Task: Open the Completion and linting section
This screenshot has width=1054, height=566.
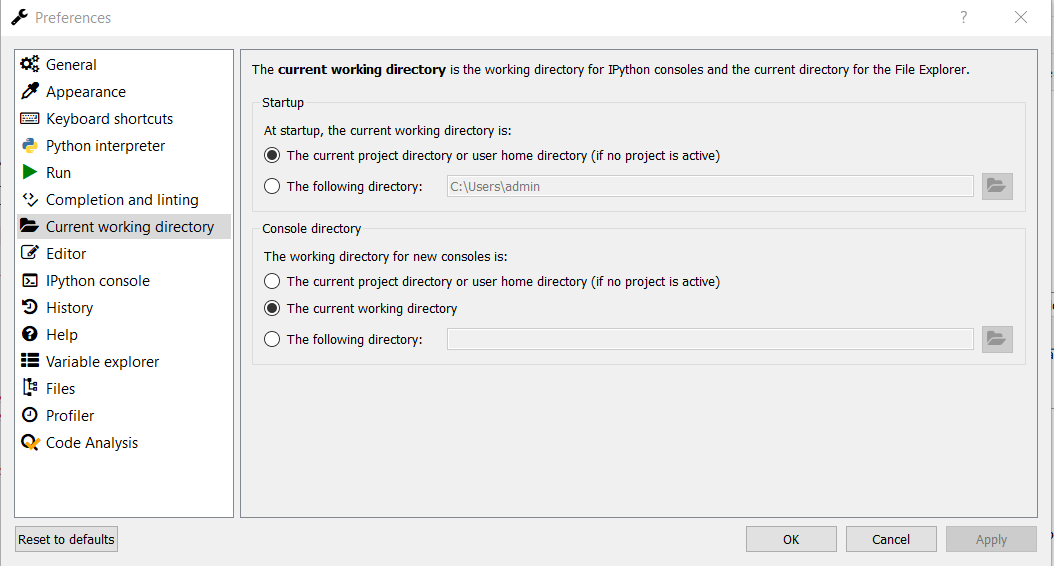Action: [122, 200]
